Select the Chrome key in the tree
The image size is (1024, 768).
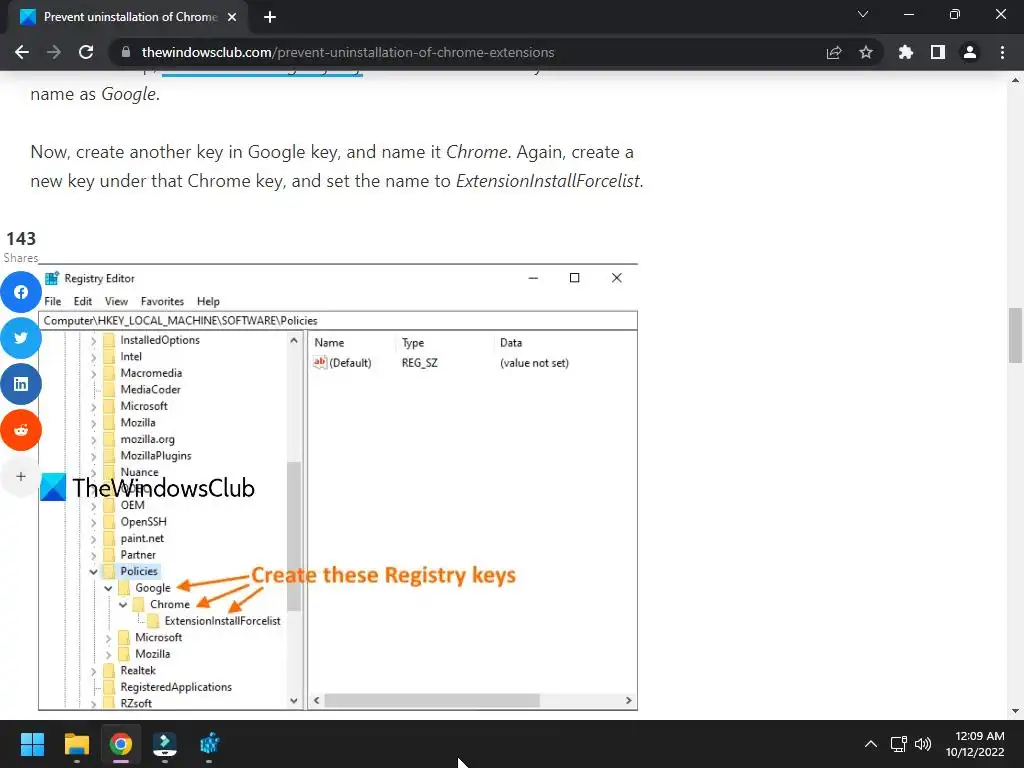(170, 605)
